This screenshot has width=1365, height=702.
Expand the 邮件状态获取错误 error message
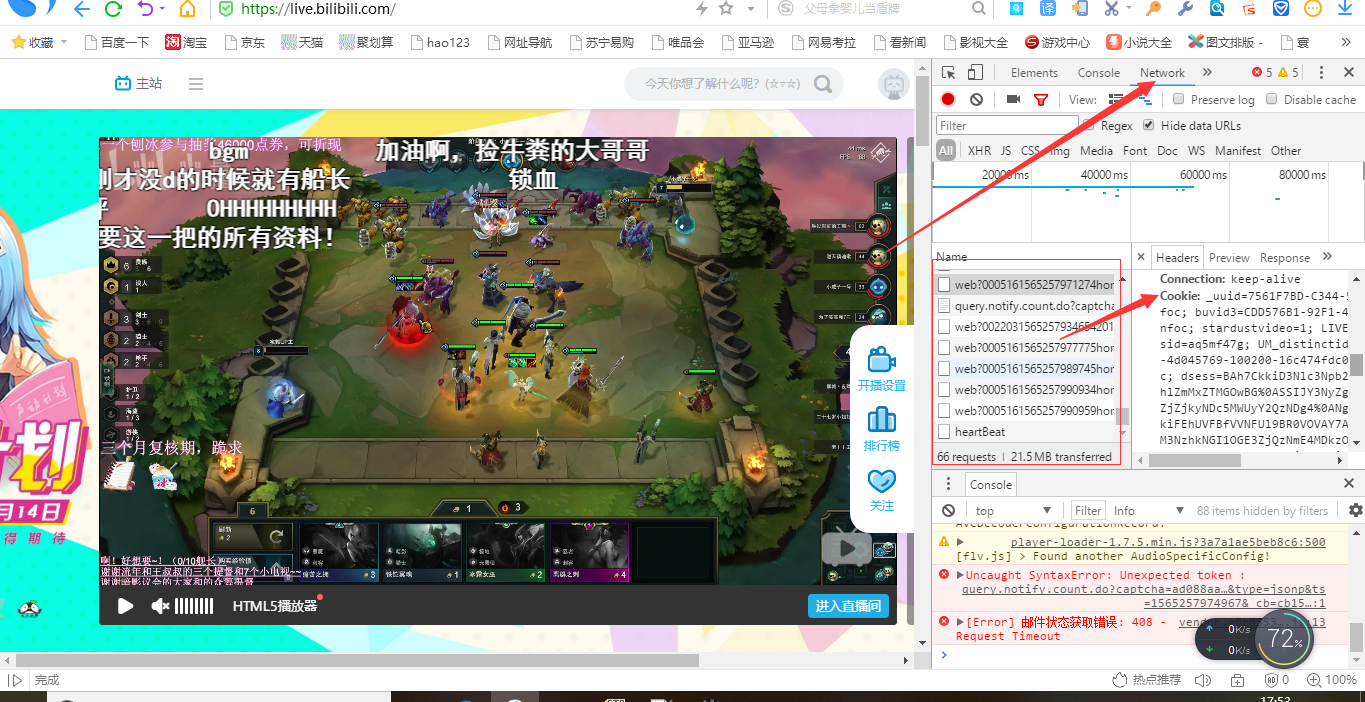point(959,622)
